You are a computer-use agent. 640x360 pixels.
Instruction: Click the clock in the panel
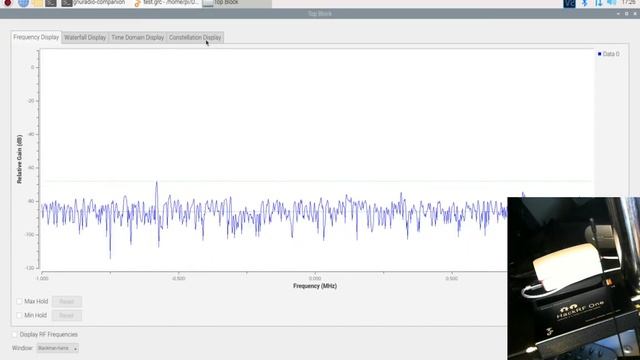629,3
